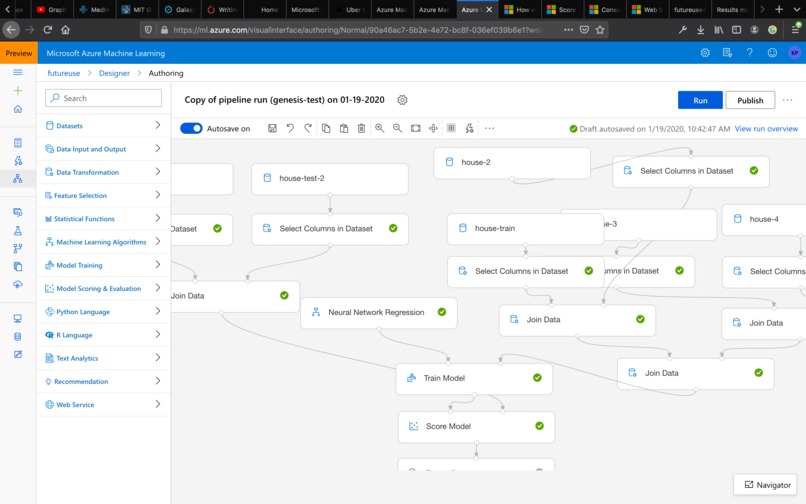Click the green plus Create new icon

tap(18, 91)
